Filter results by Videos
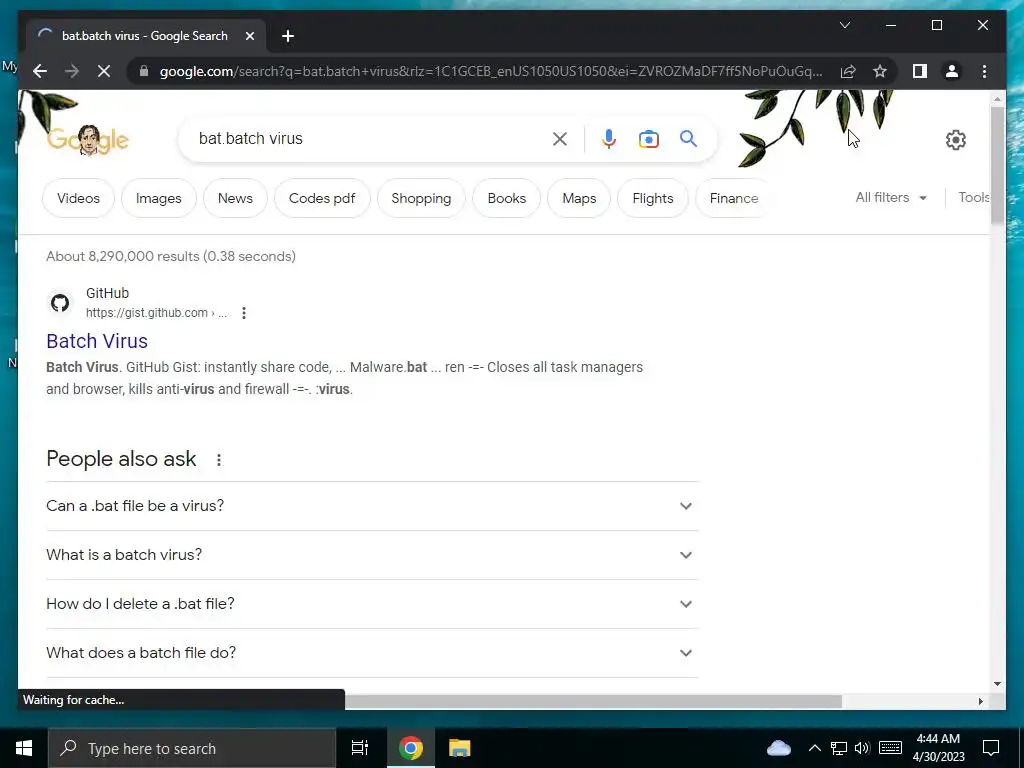The height and width of the screenshot is (768, 1024). coord(78,198)
